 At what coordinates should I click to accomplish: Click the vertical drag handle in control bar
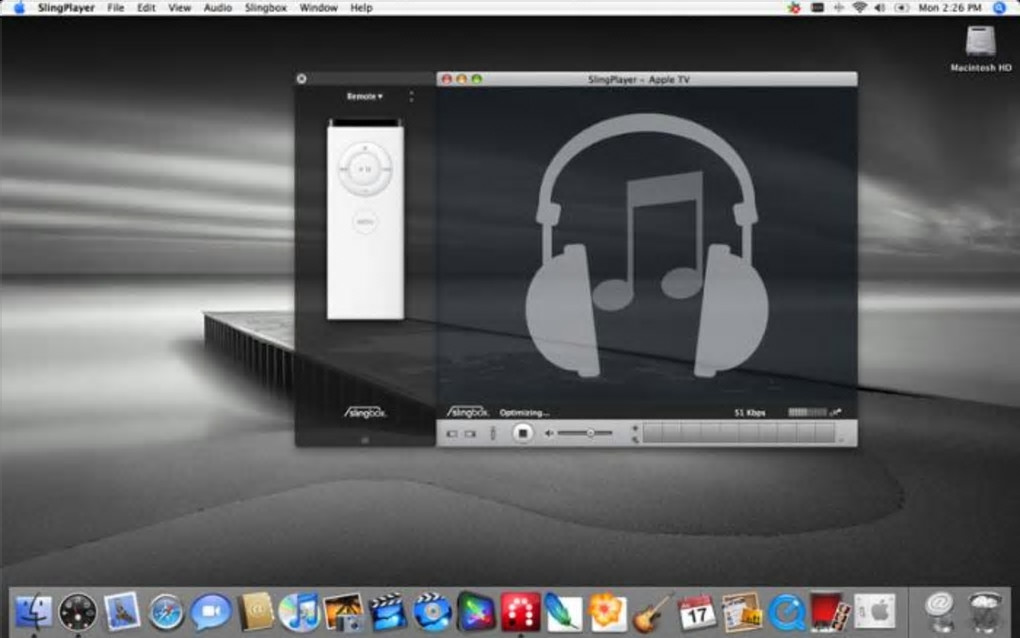pyautogui.click(x=492, y=433)
